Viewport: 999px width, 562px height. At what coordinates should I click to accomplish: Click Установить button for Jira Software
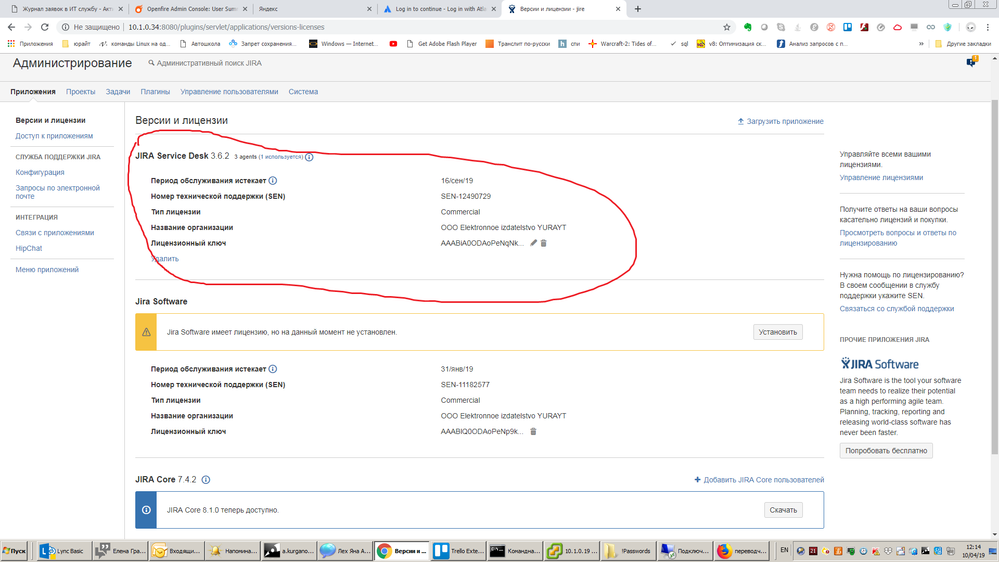tap(778, 332)
